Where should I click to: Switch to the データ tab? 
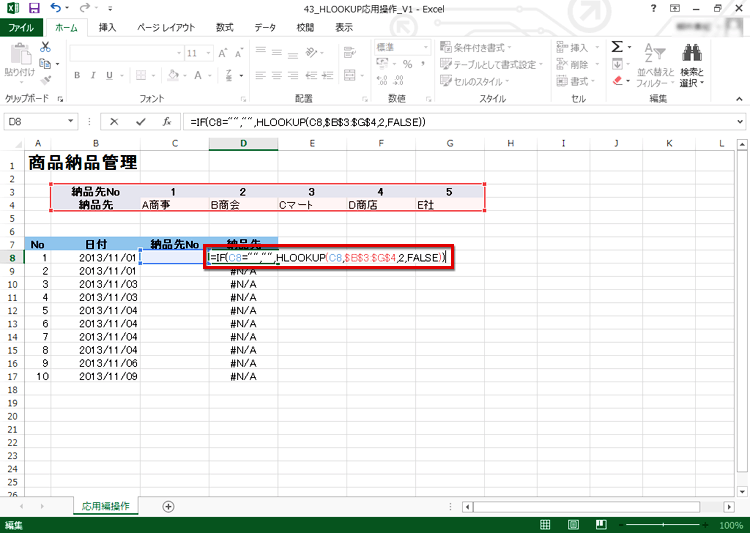(265, 28)
